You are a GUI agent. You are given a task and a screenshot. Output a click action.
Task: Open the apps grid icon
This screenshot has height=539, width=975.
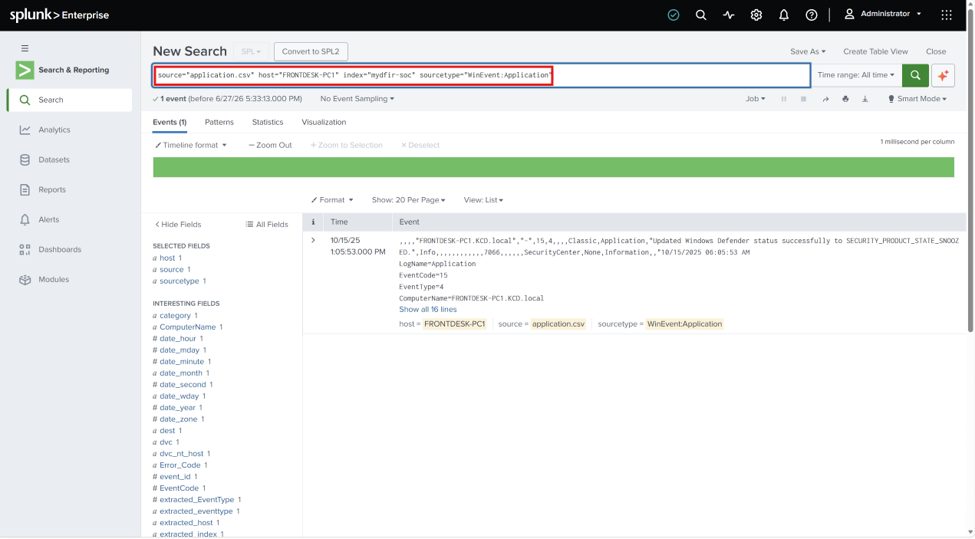click(x=946, y=15)
